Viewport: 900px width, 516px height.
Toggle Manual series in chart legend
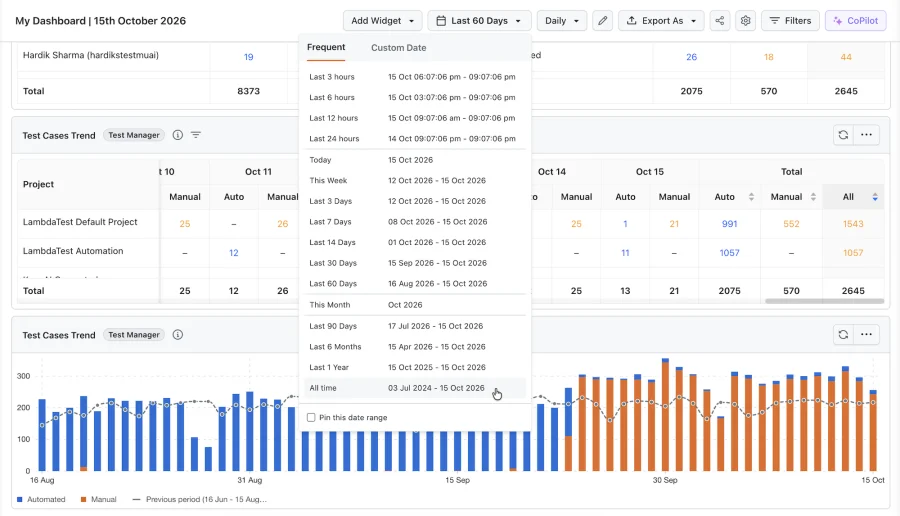point(99,499)
